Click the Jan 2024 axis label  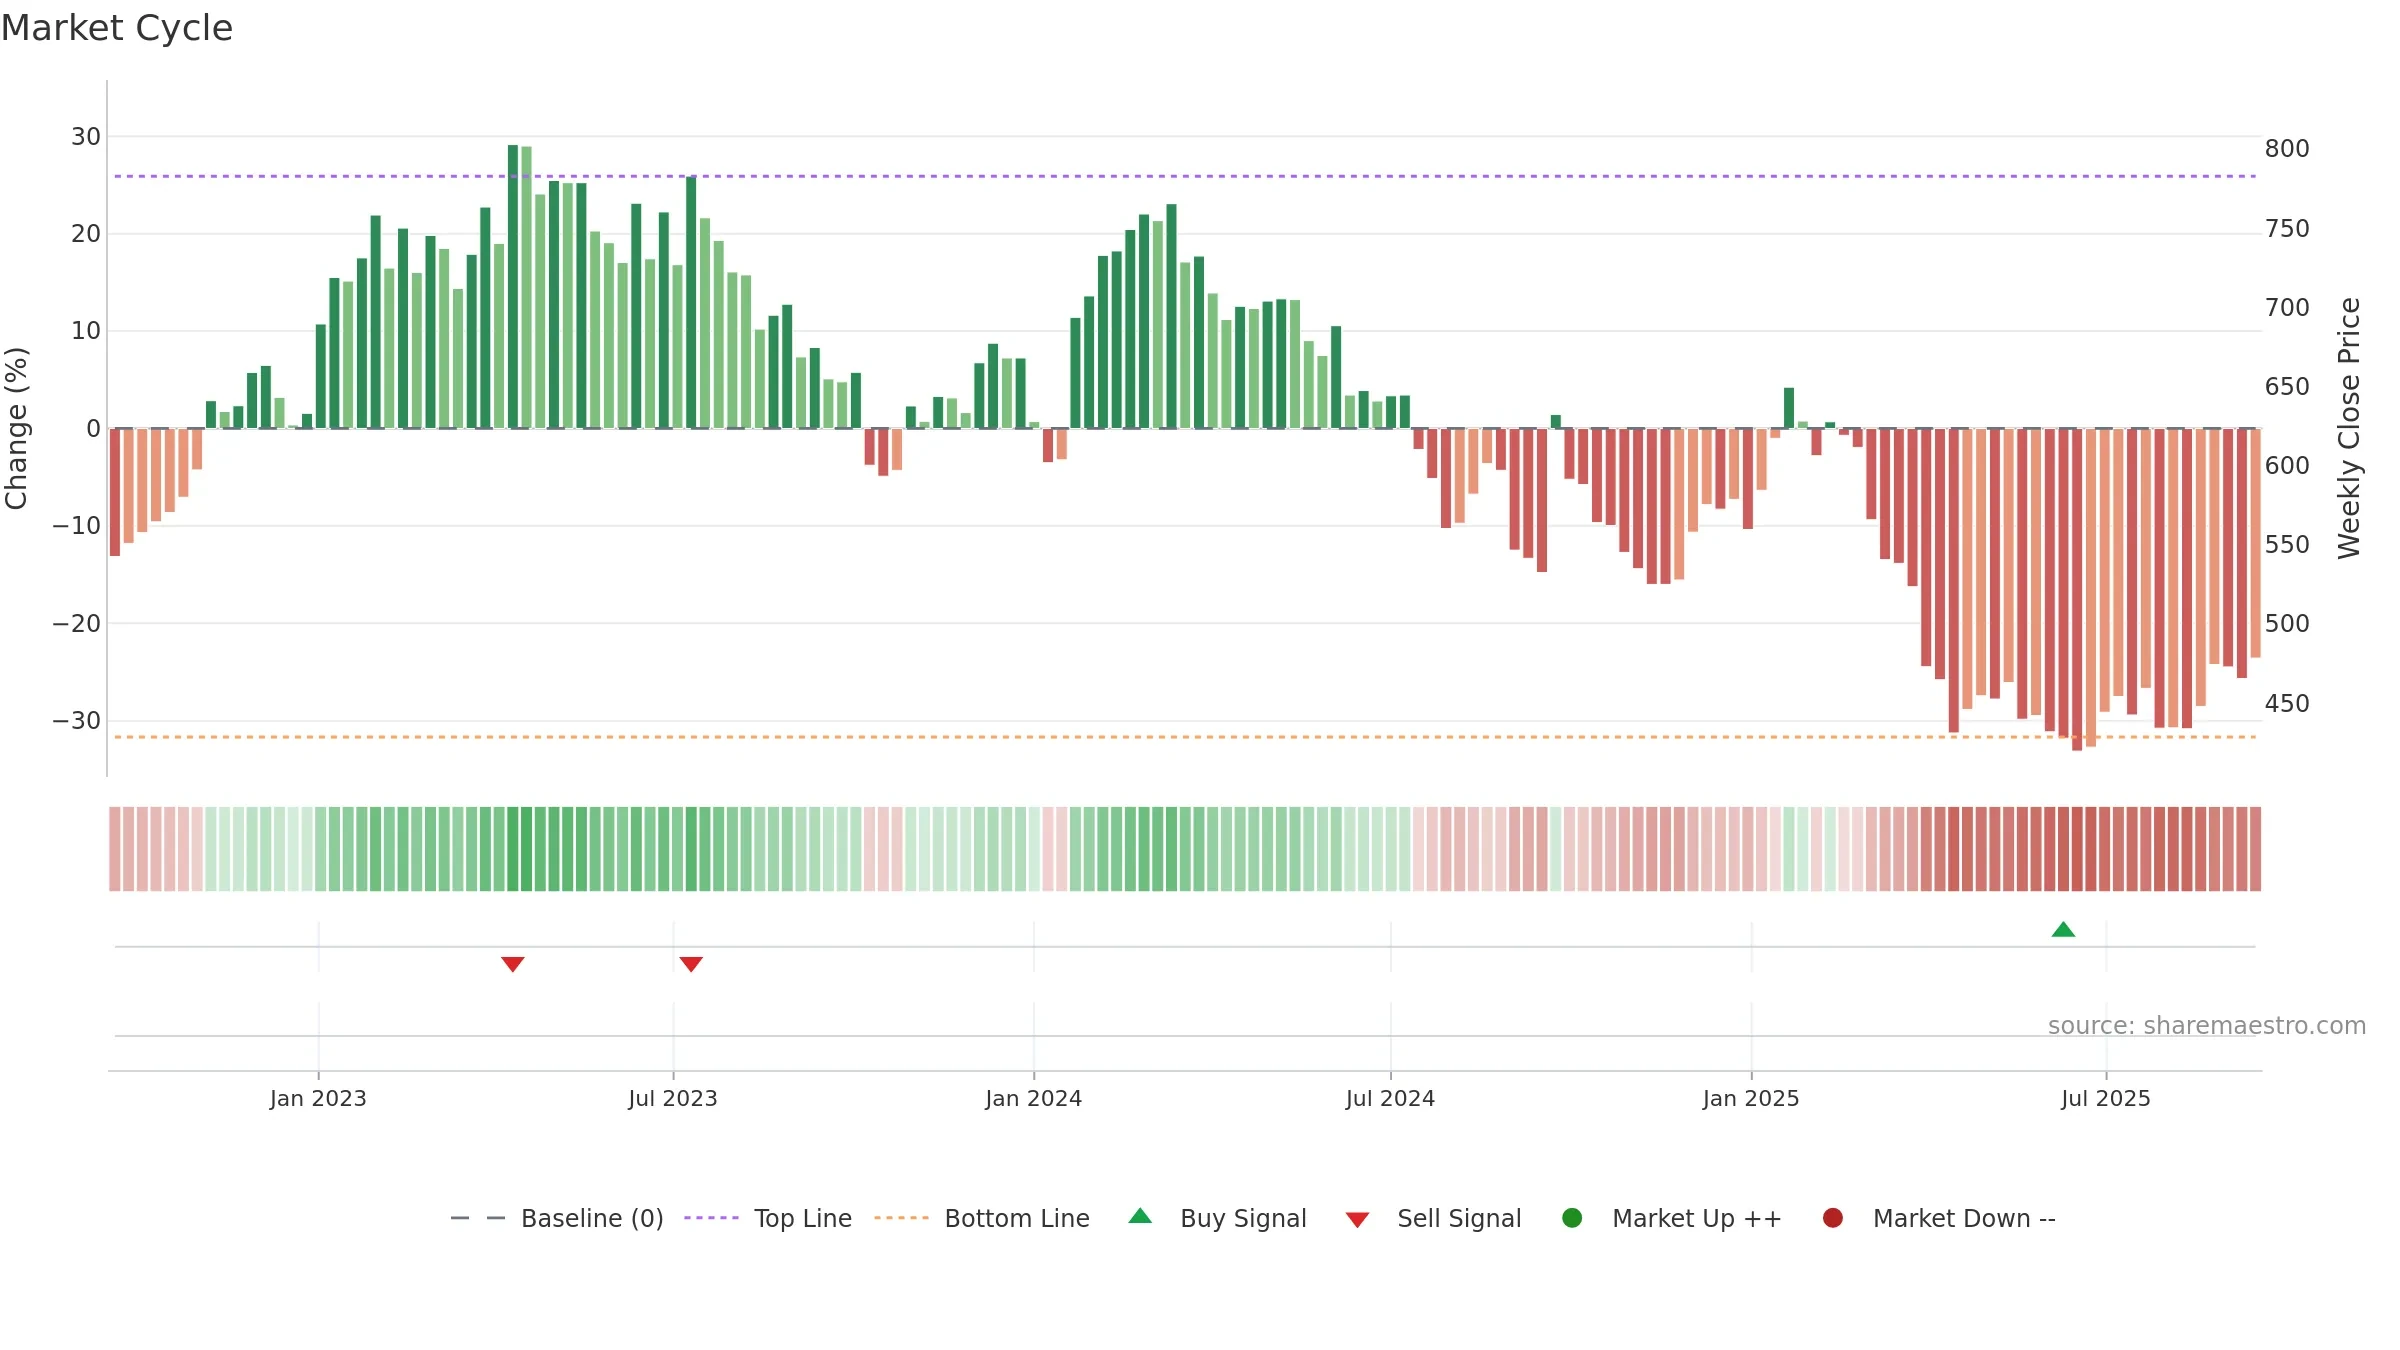click(1033, 1098)
